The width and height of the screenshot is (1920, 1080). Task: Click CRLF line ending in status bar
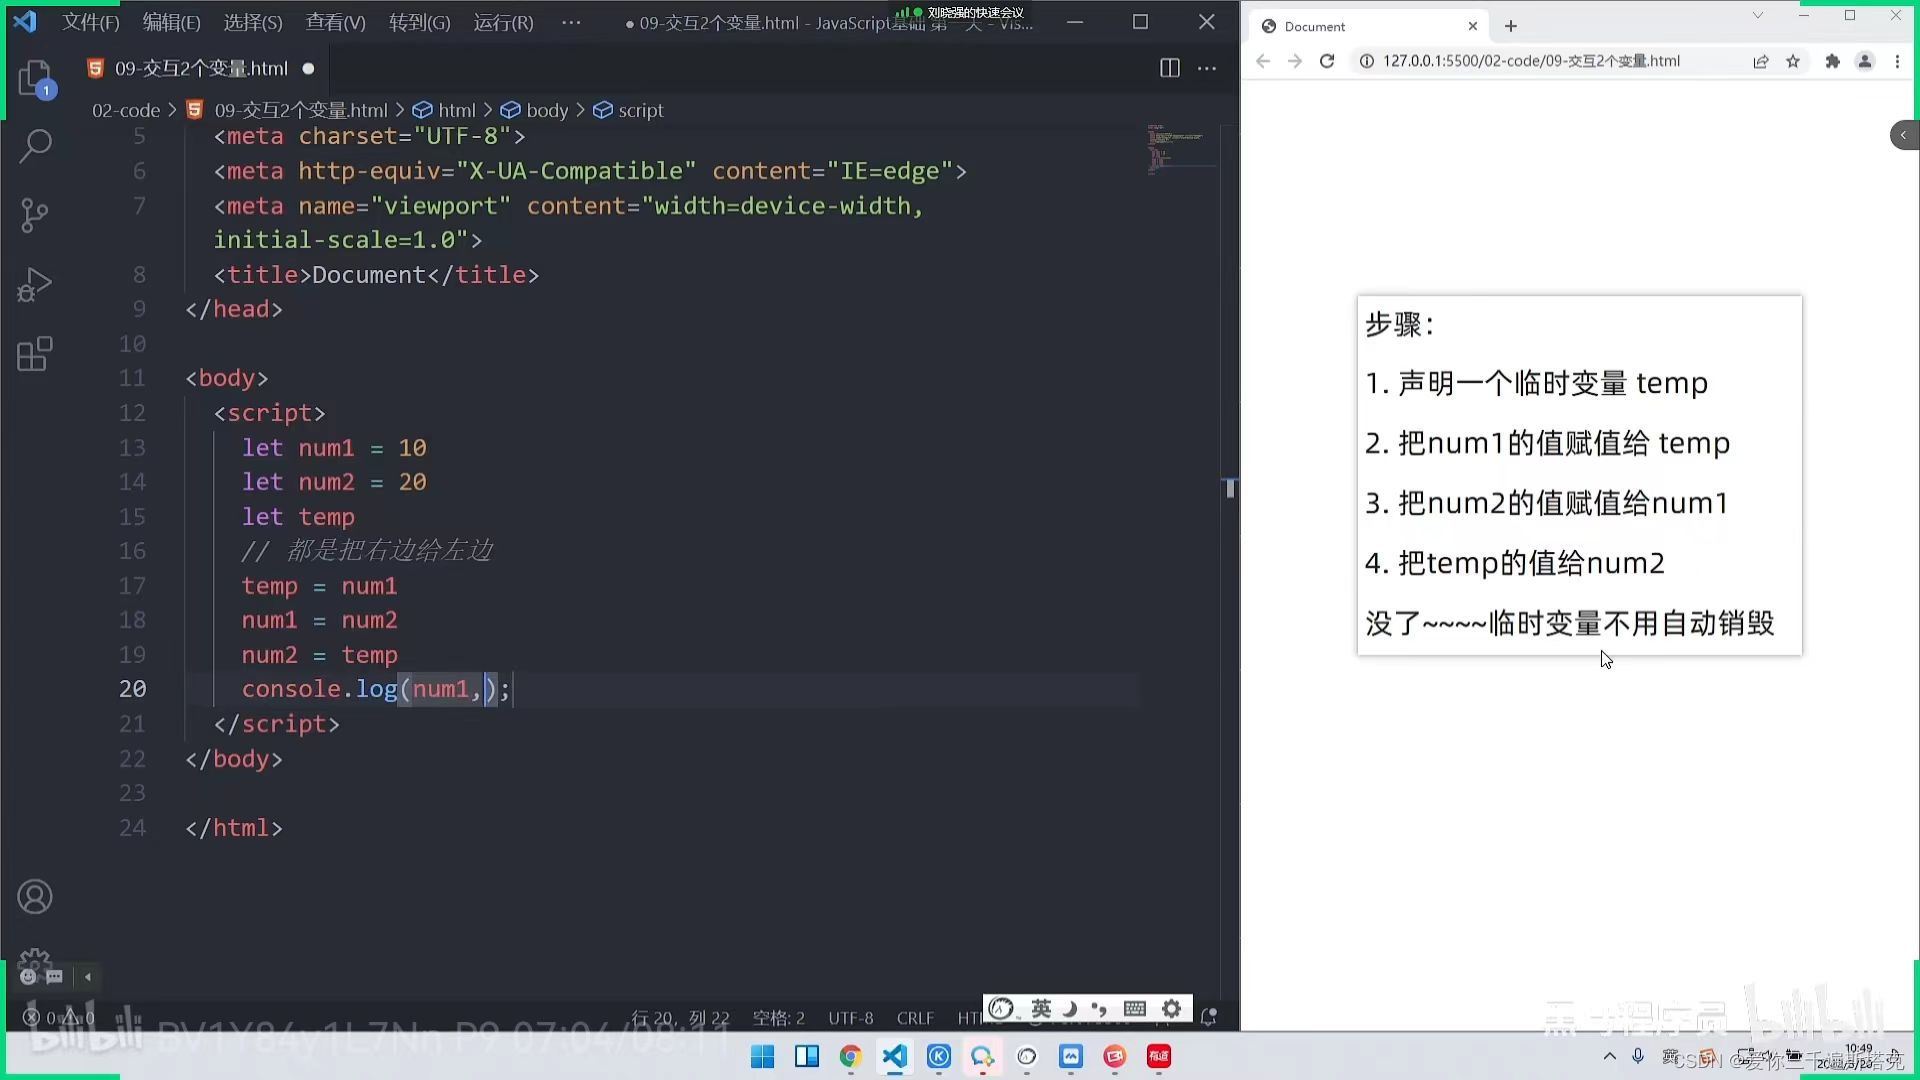tap(915, 1018)
